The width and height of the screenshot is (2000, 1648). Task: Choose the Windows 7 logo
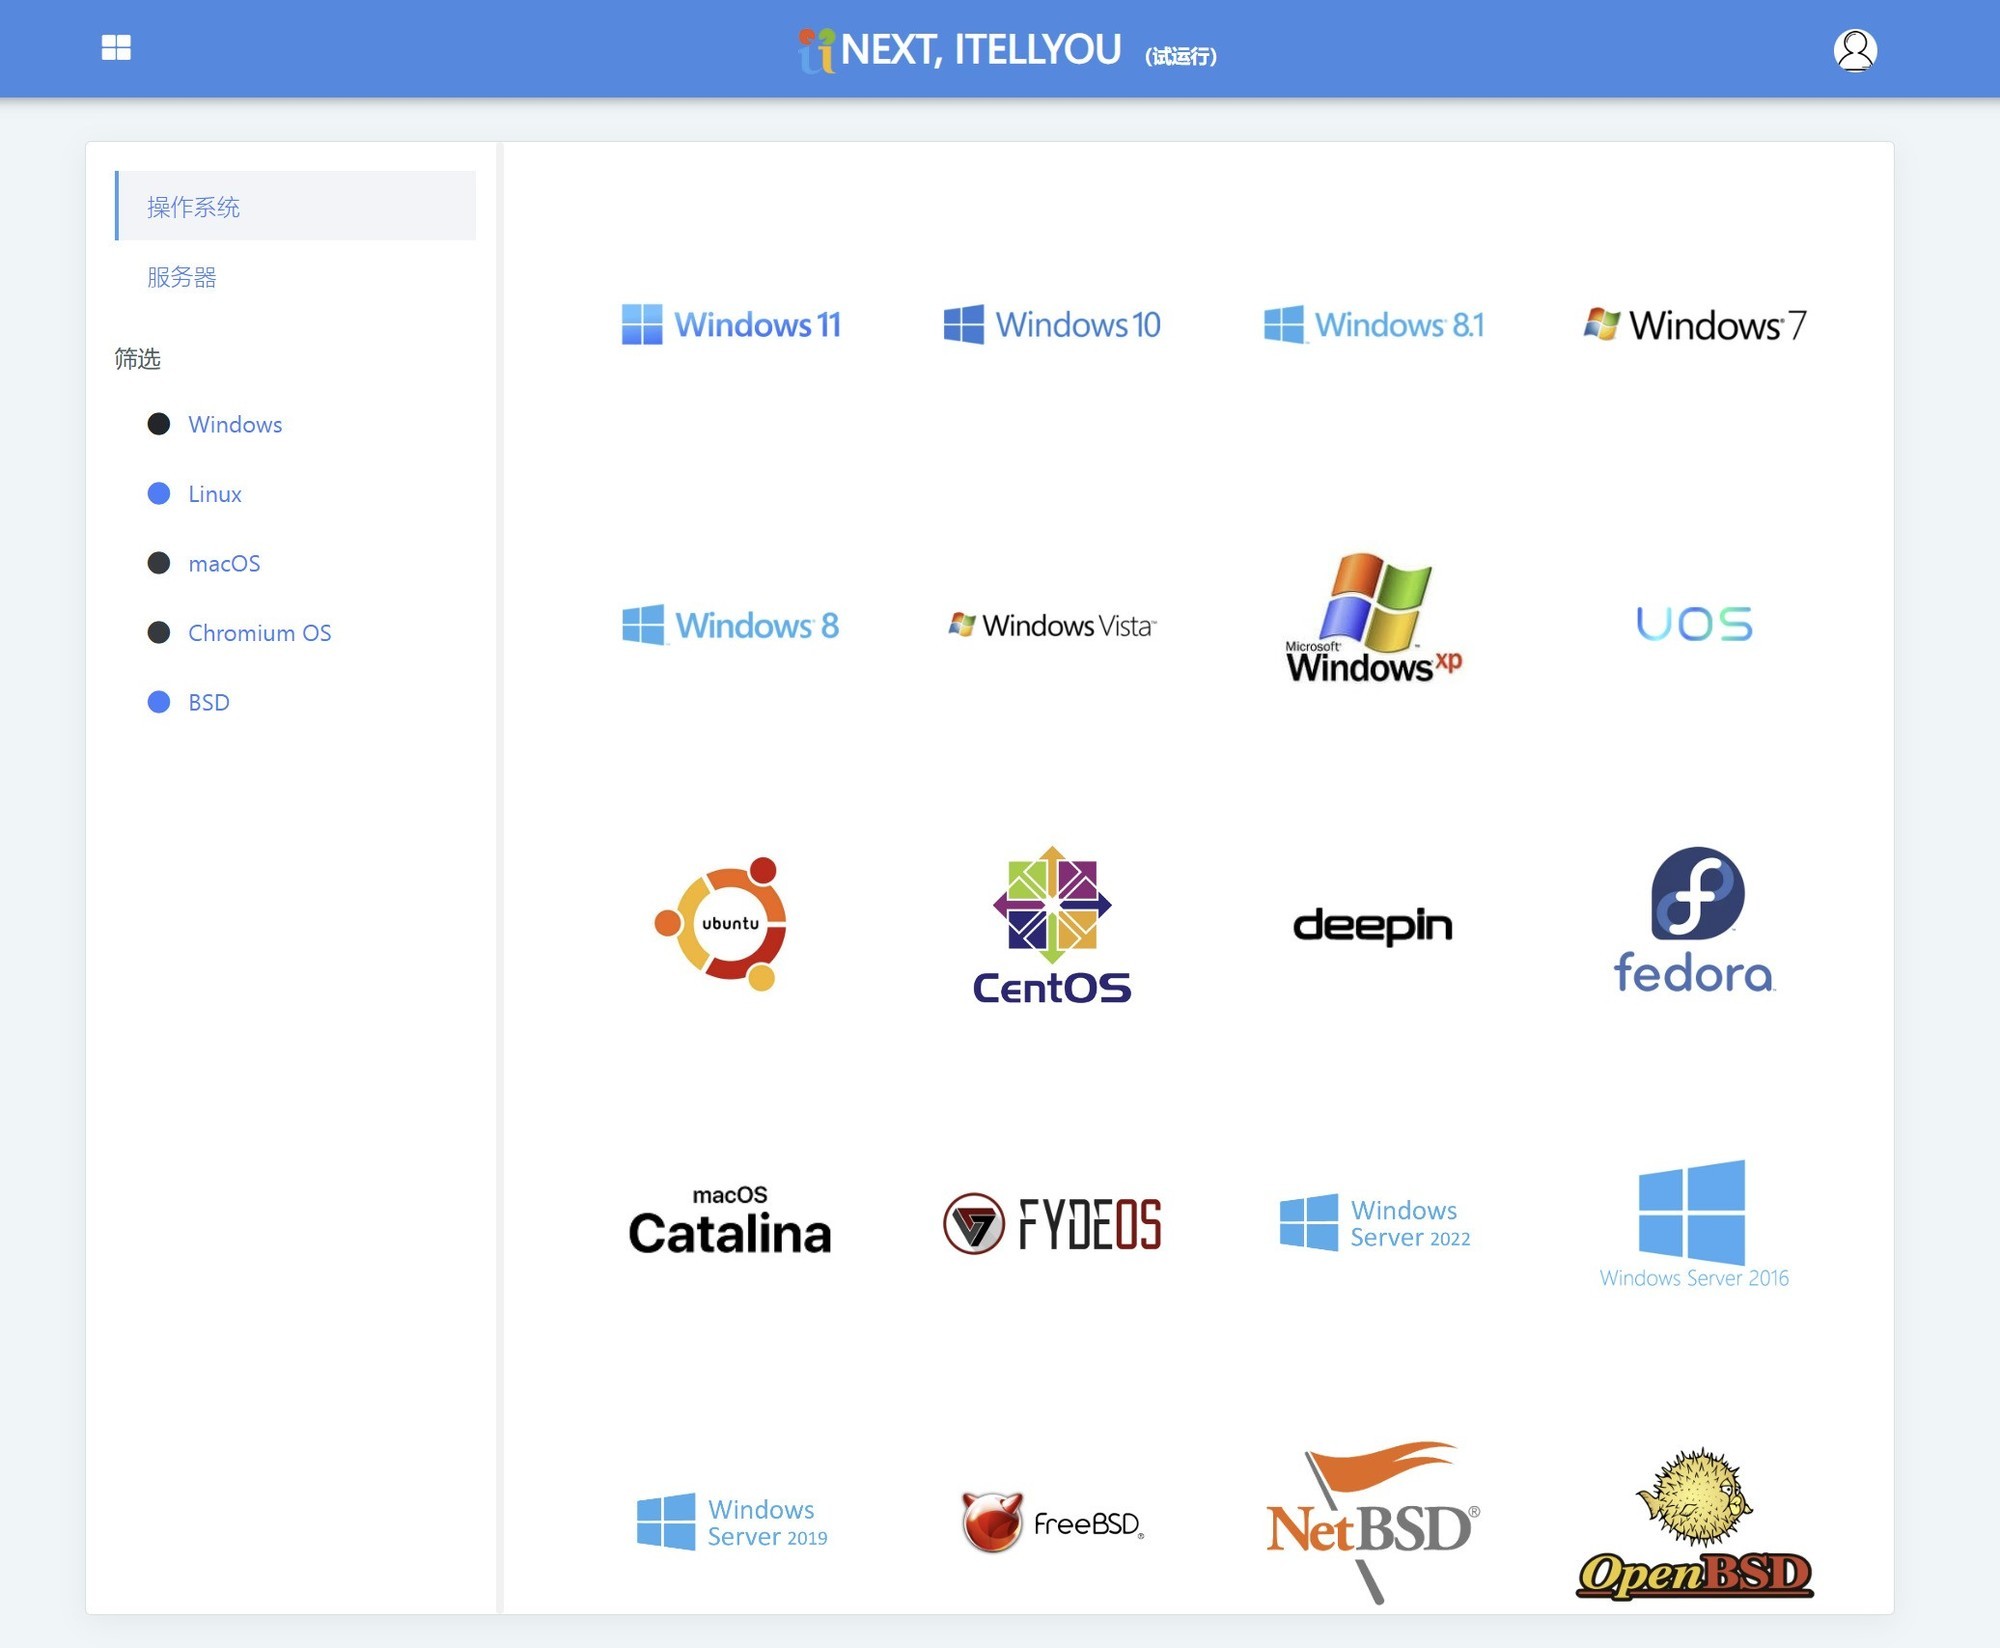(x=1695, y=325)
